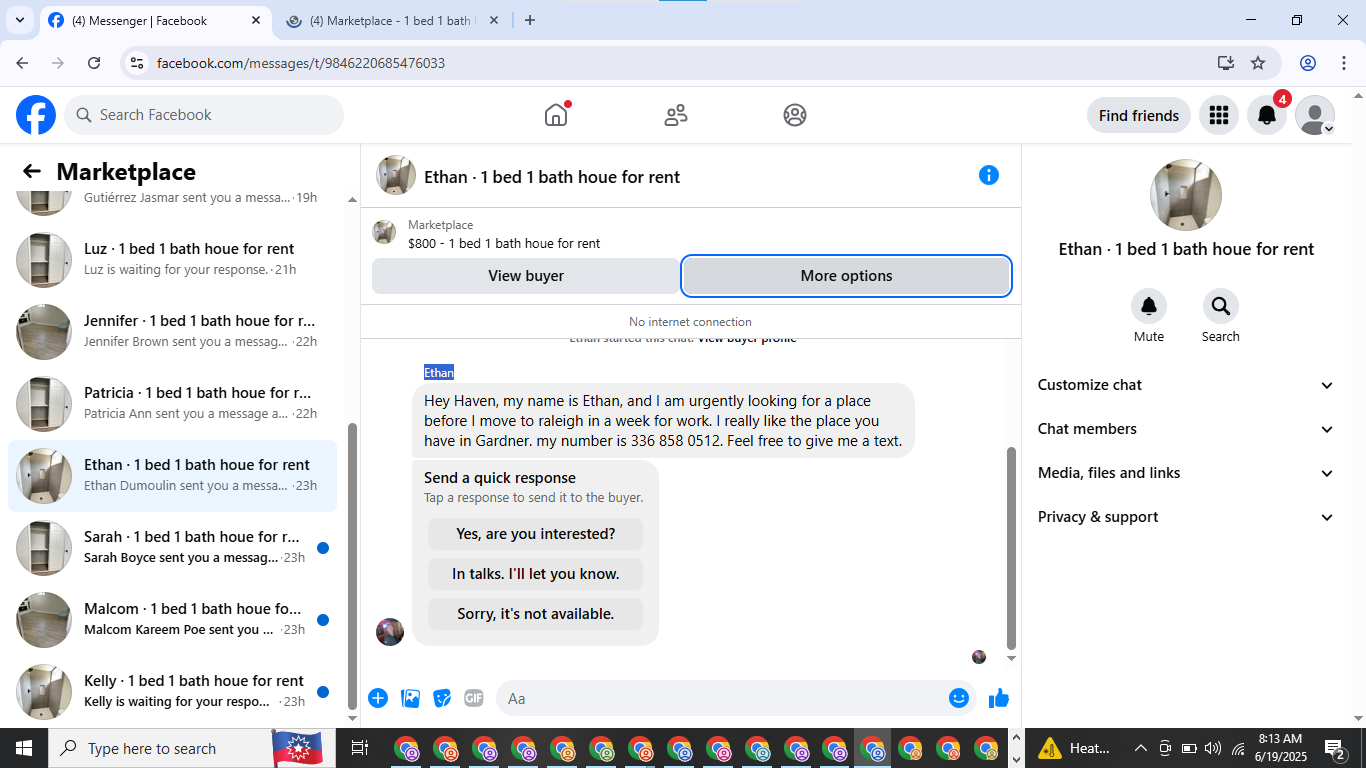Image resolution: width=1366 pixels, height=768 pixels.
Task: Open the Windows notification center
Action: tap(1335, 748)
